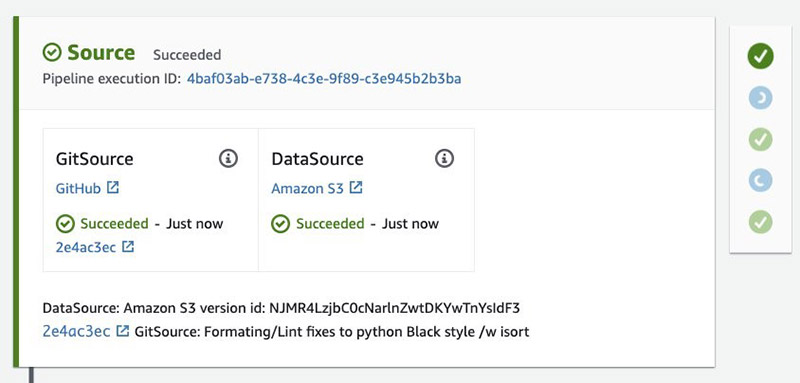Open the Amazon S3 provider link
This screenshot has height=383, width=800.
tap(308, 189)
